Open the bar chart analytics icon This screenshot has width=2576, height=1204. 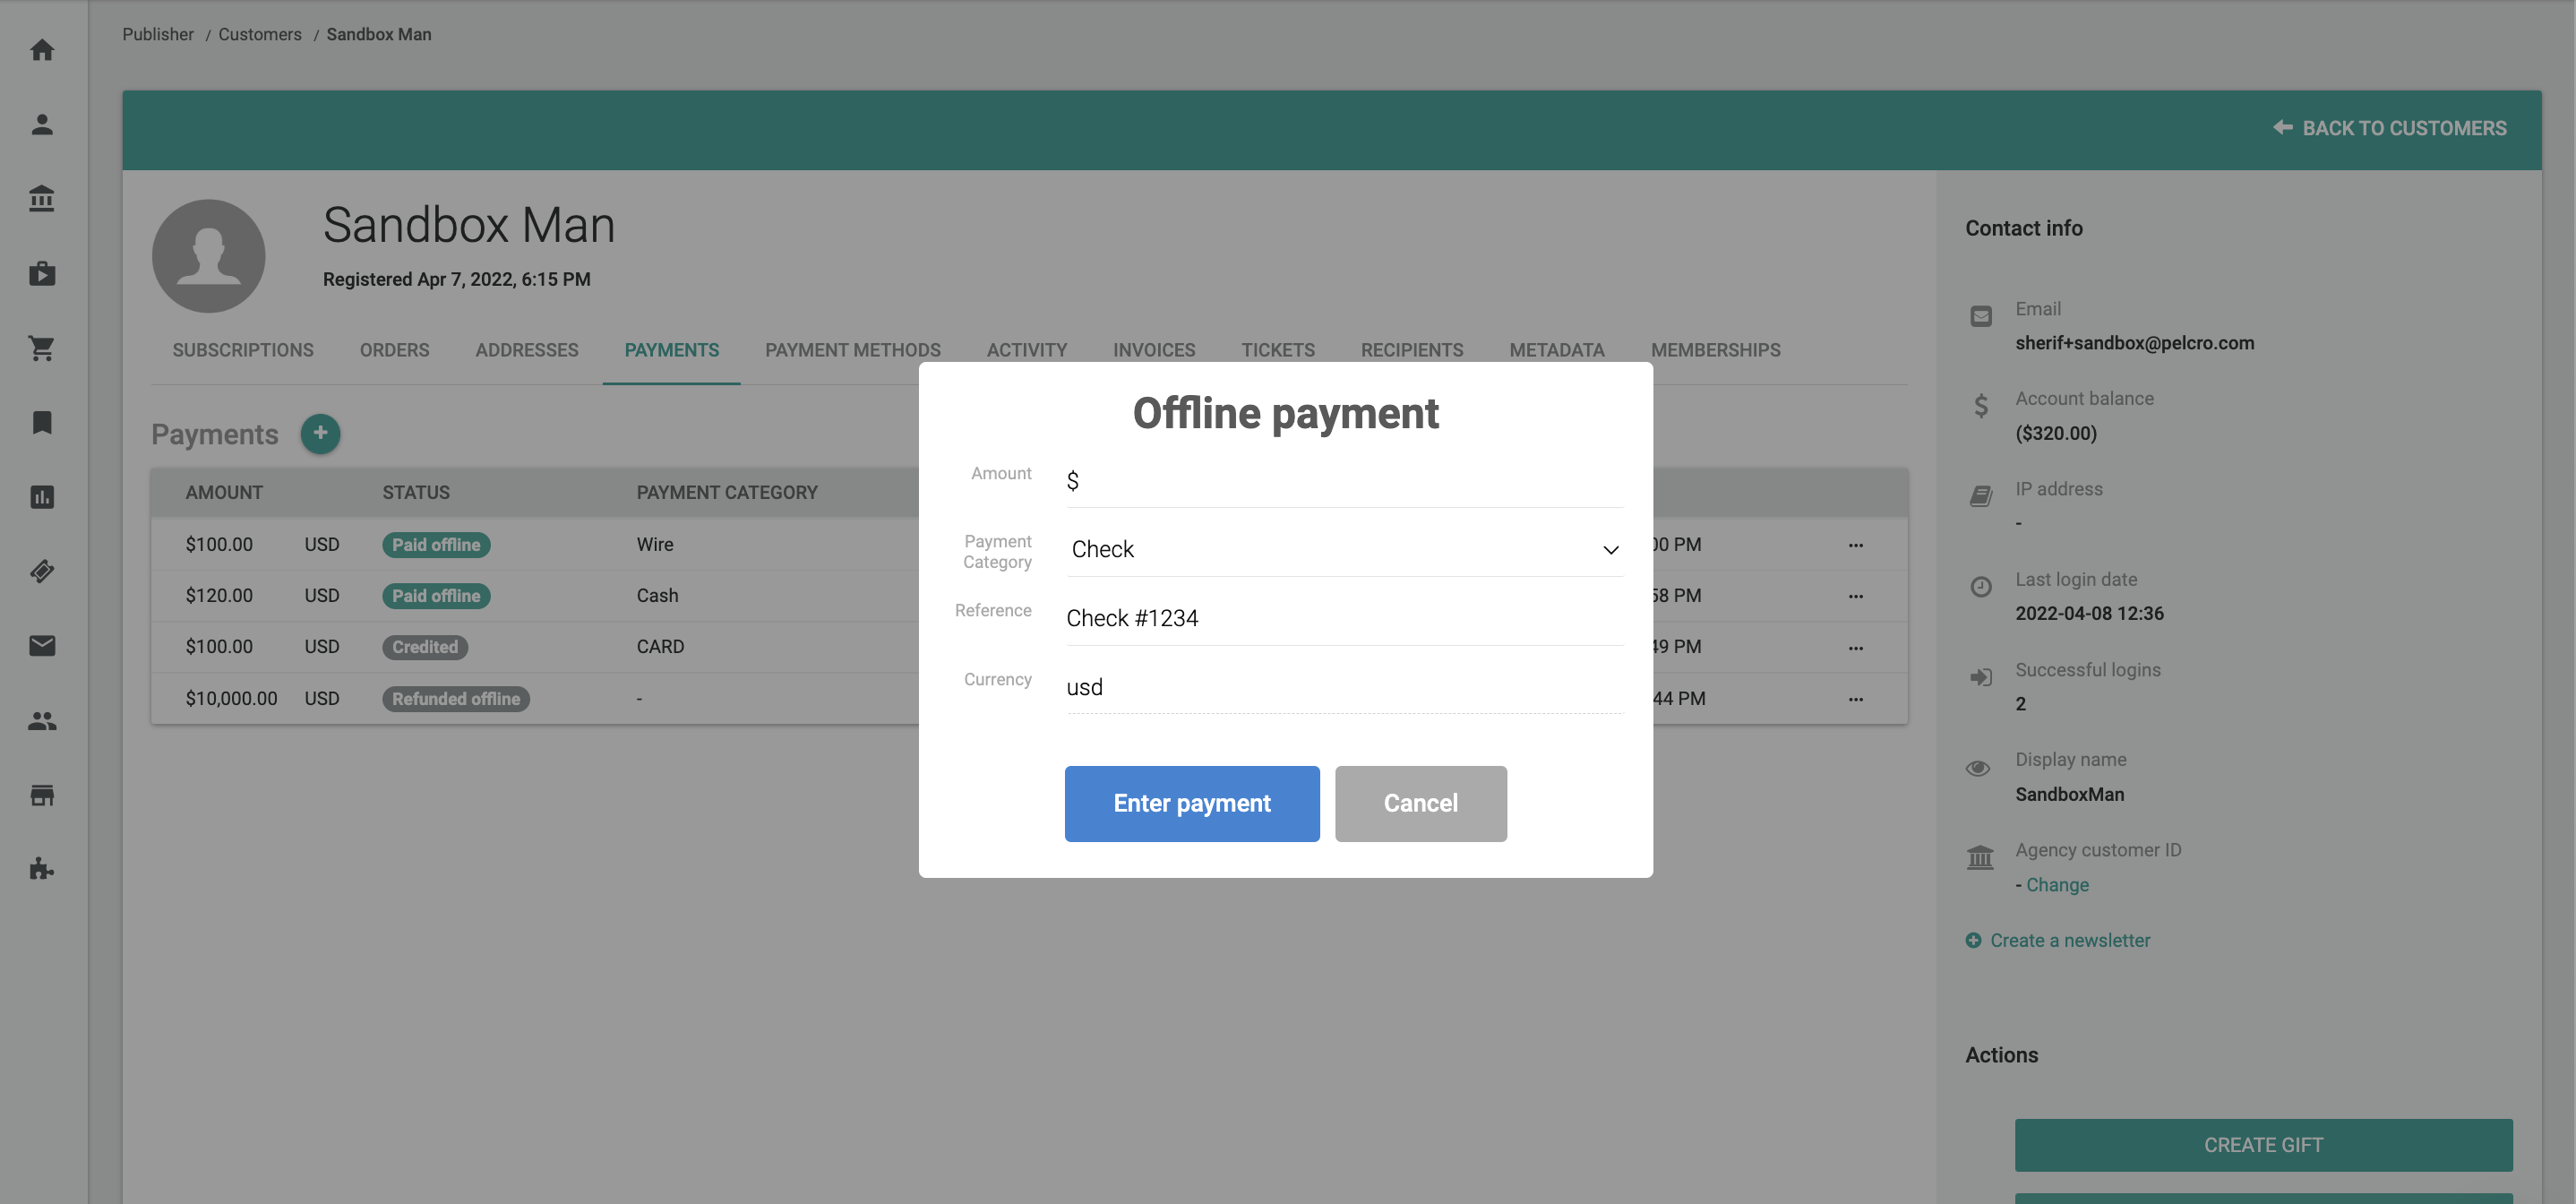tap(42, 497)
